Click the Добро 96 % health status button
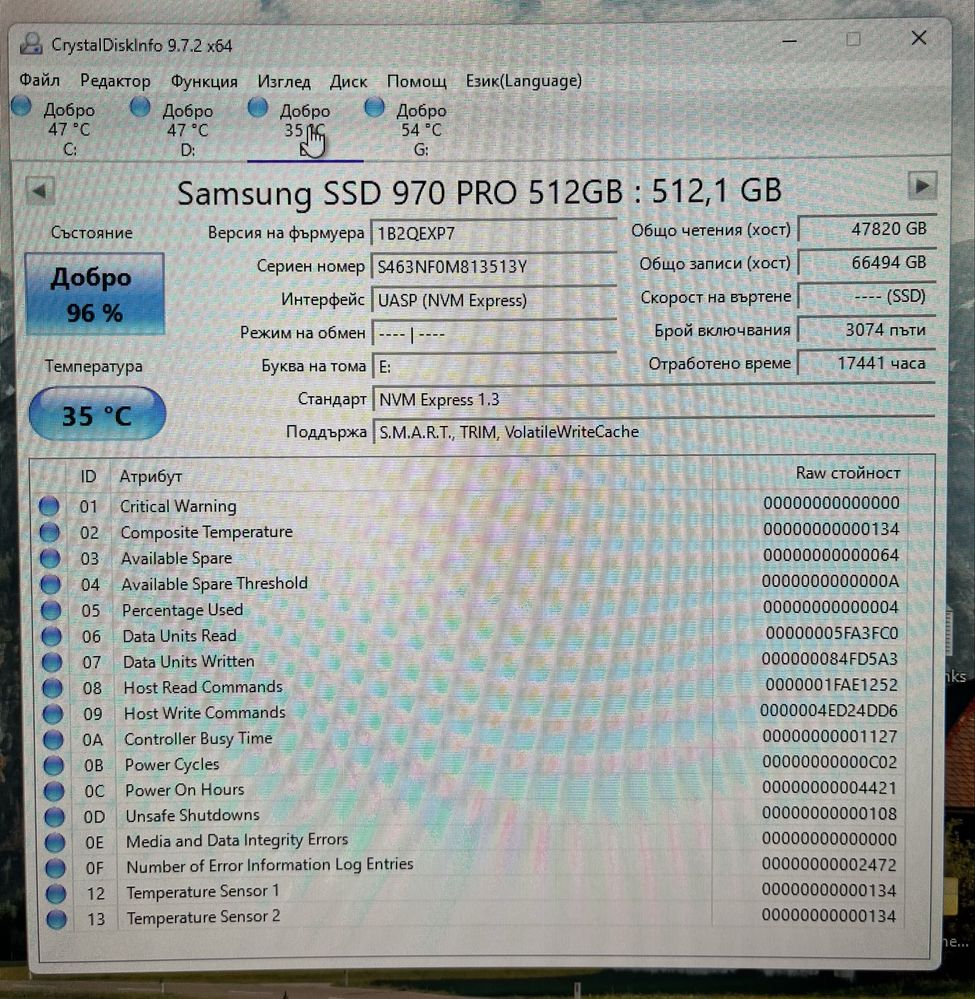This screenshot has height=999, width=975. coord(94,294)
